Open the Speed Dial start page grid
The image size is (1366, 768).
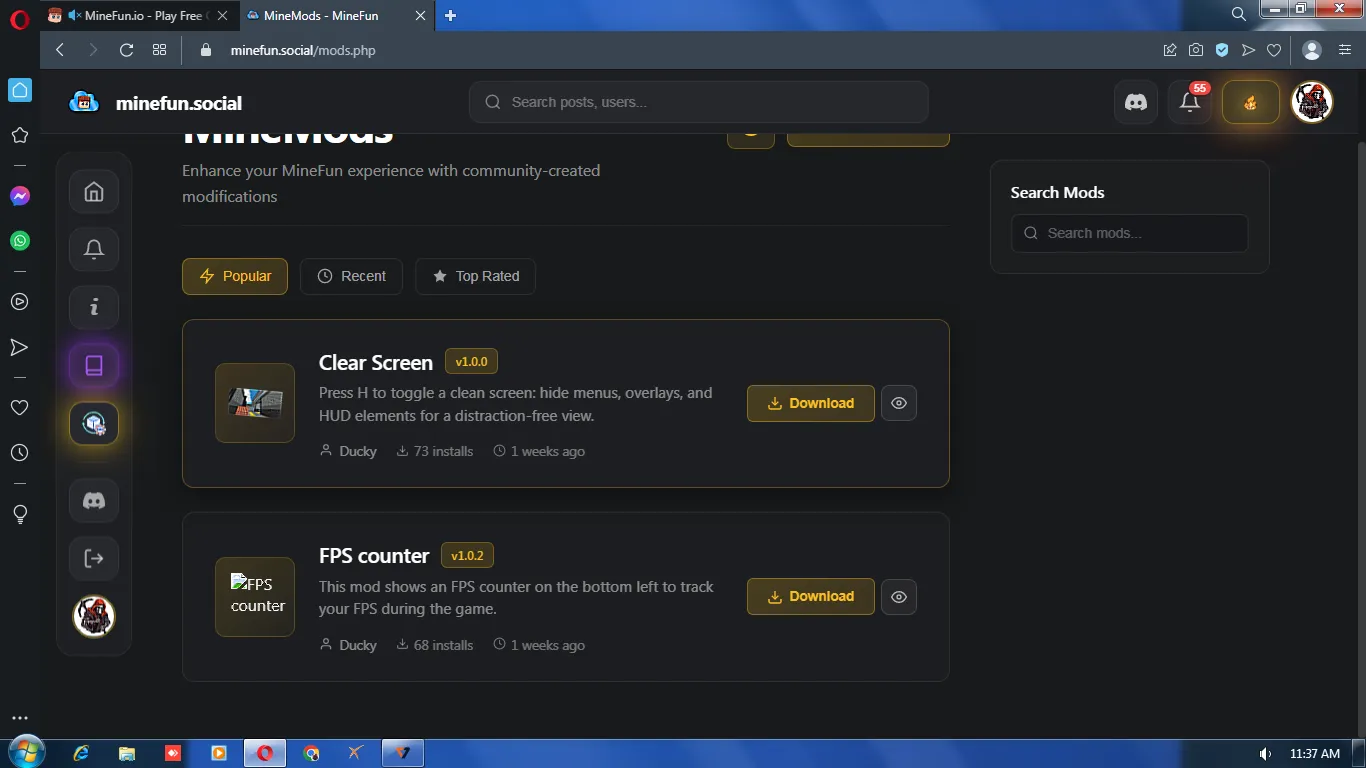159,50
